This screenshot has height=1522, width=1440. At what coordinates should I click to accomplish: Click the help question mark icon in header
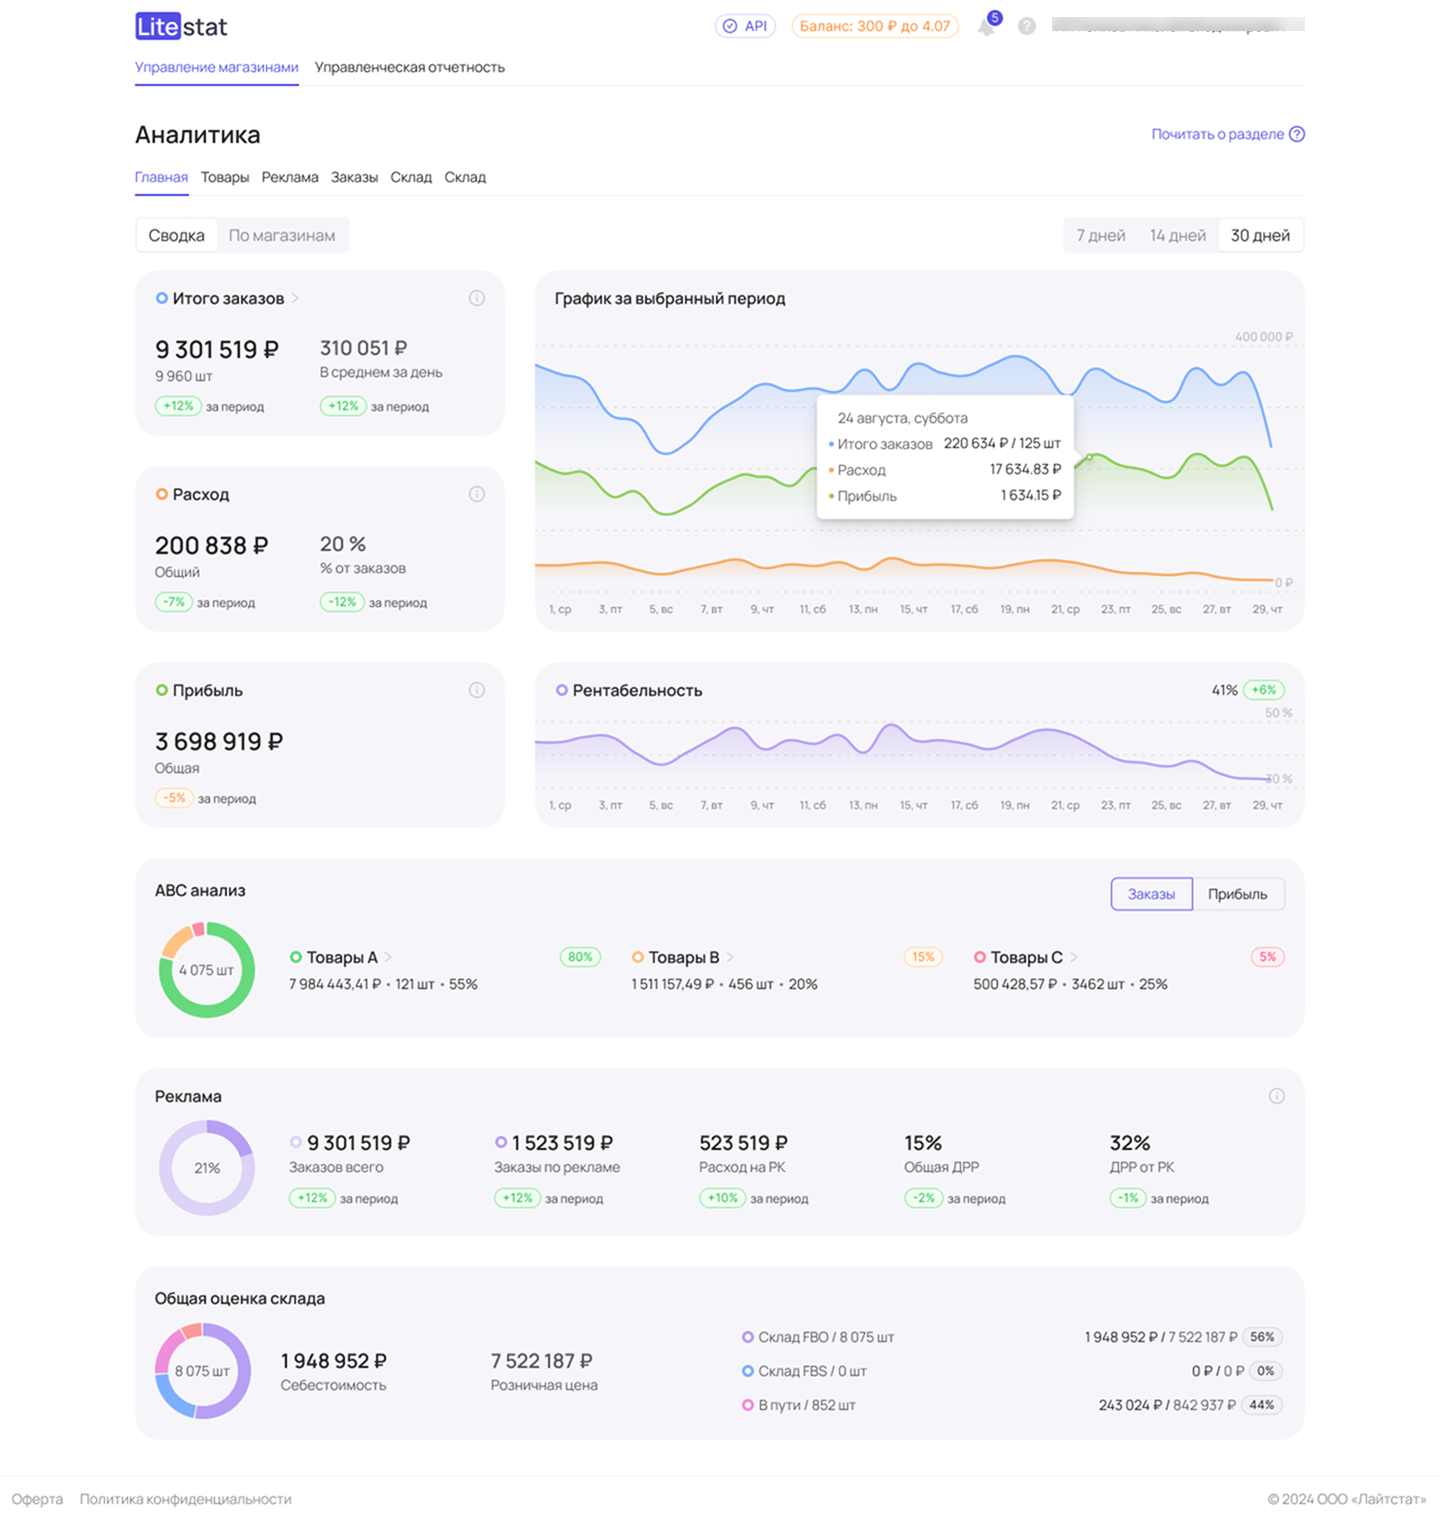pos(1027,26)
